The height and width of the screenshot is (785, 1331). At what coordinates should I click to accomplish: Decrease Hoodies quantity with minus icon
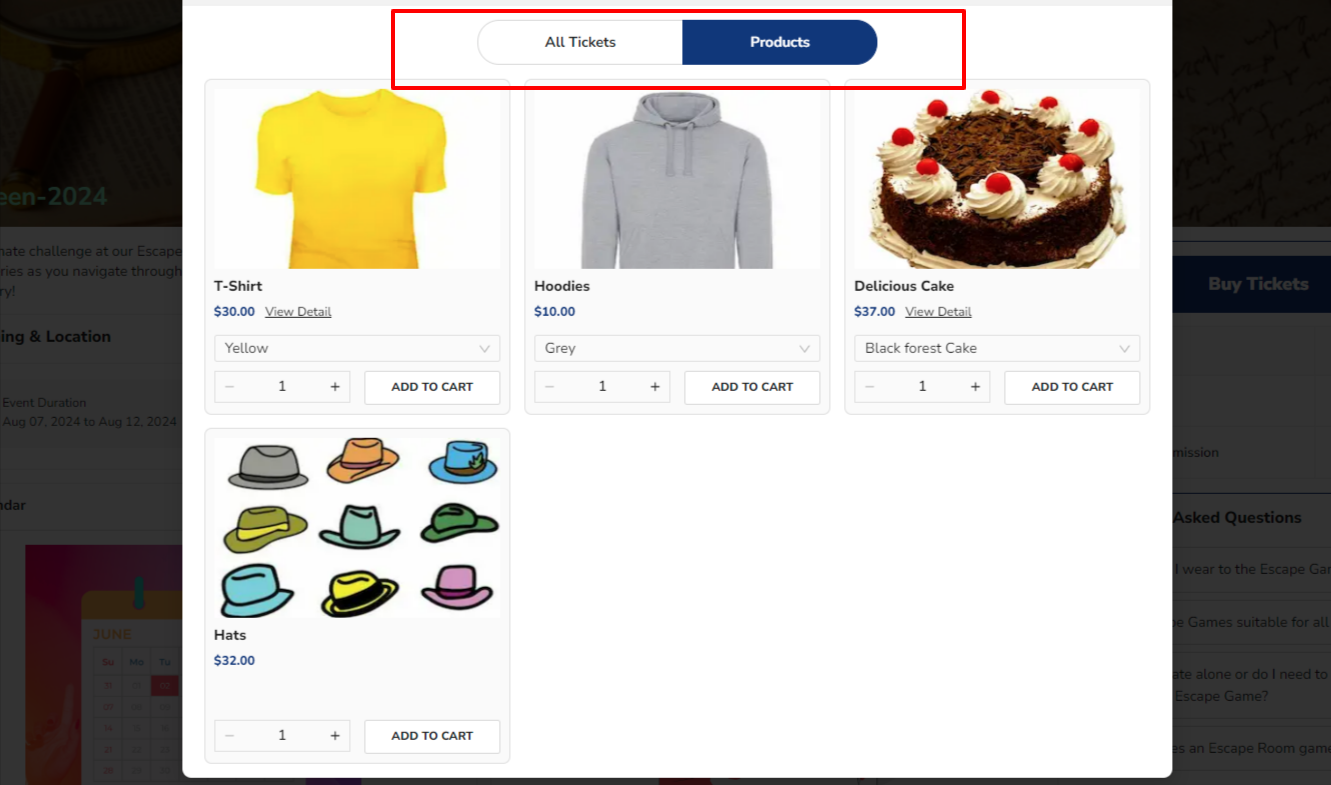(550, 387)
